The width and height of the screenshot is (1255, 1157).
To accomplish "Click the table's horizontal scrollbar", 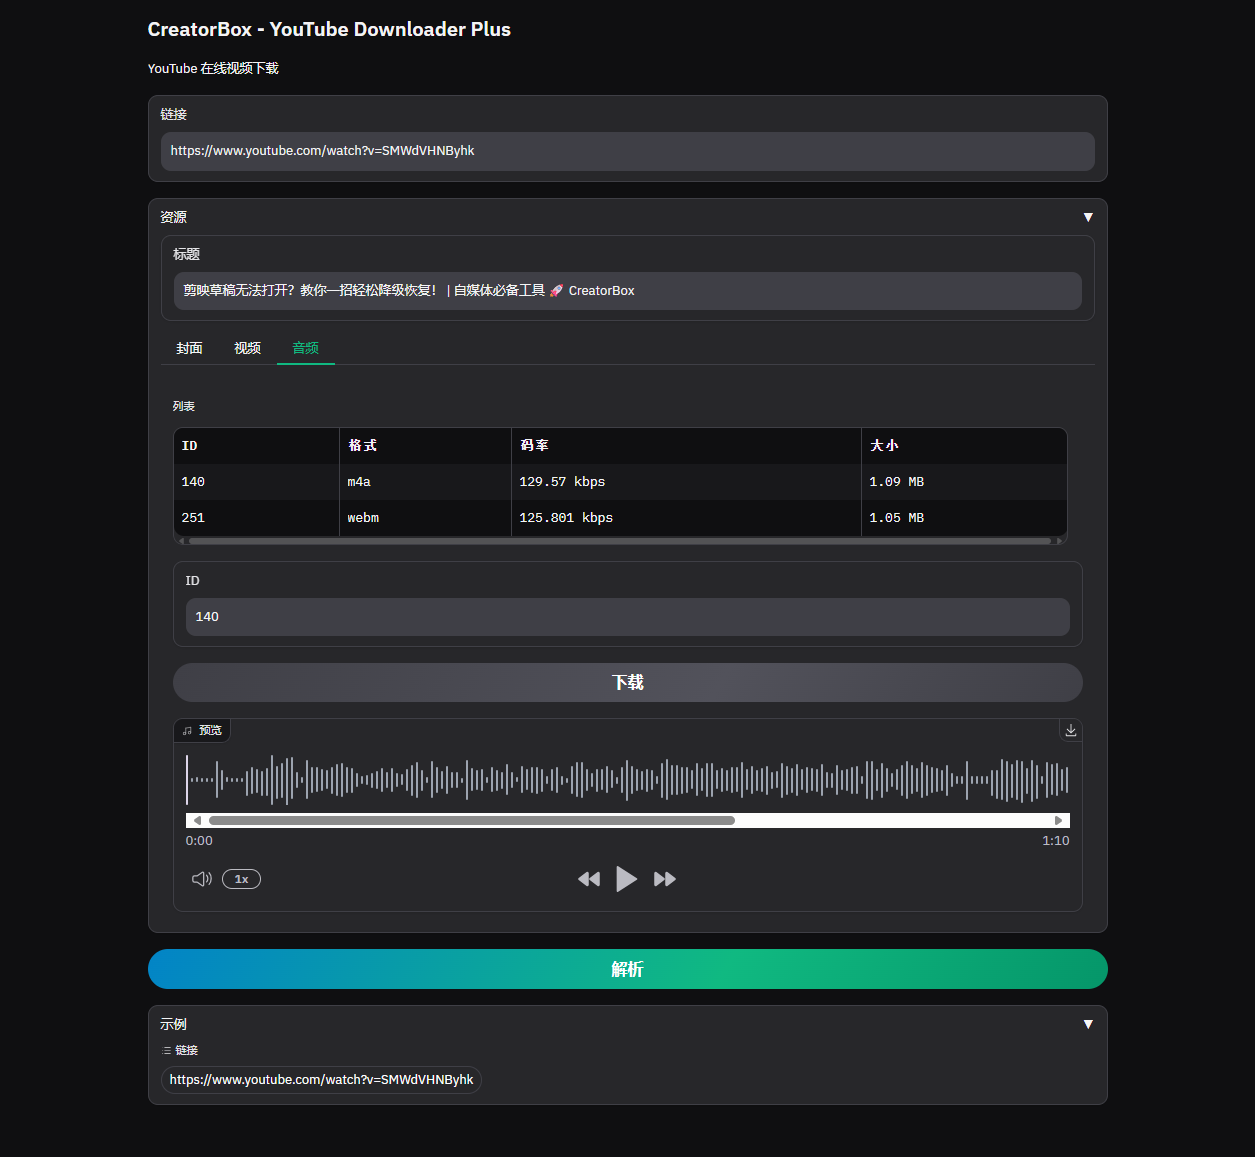I will (620, 541).
